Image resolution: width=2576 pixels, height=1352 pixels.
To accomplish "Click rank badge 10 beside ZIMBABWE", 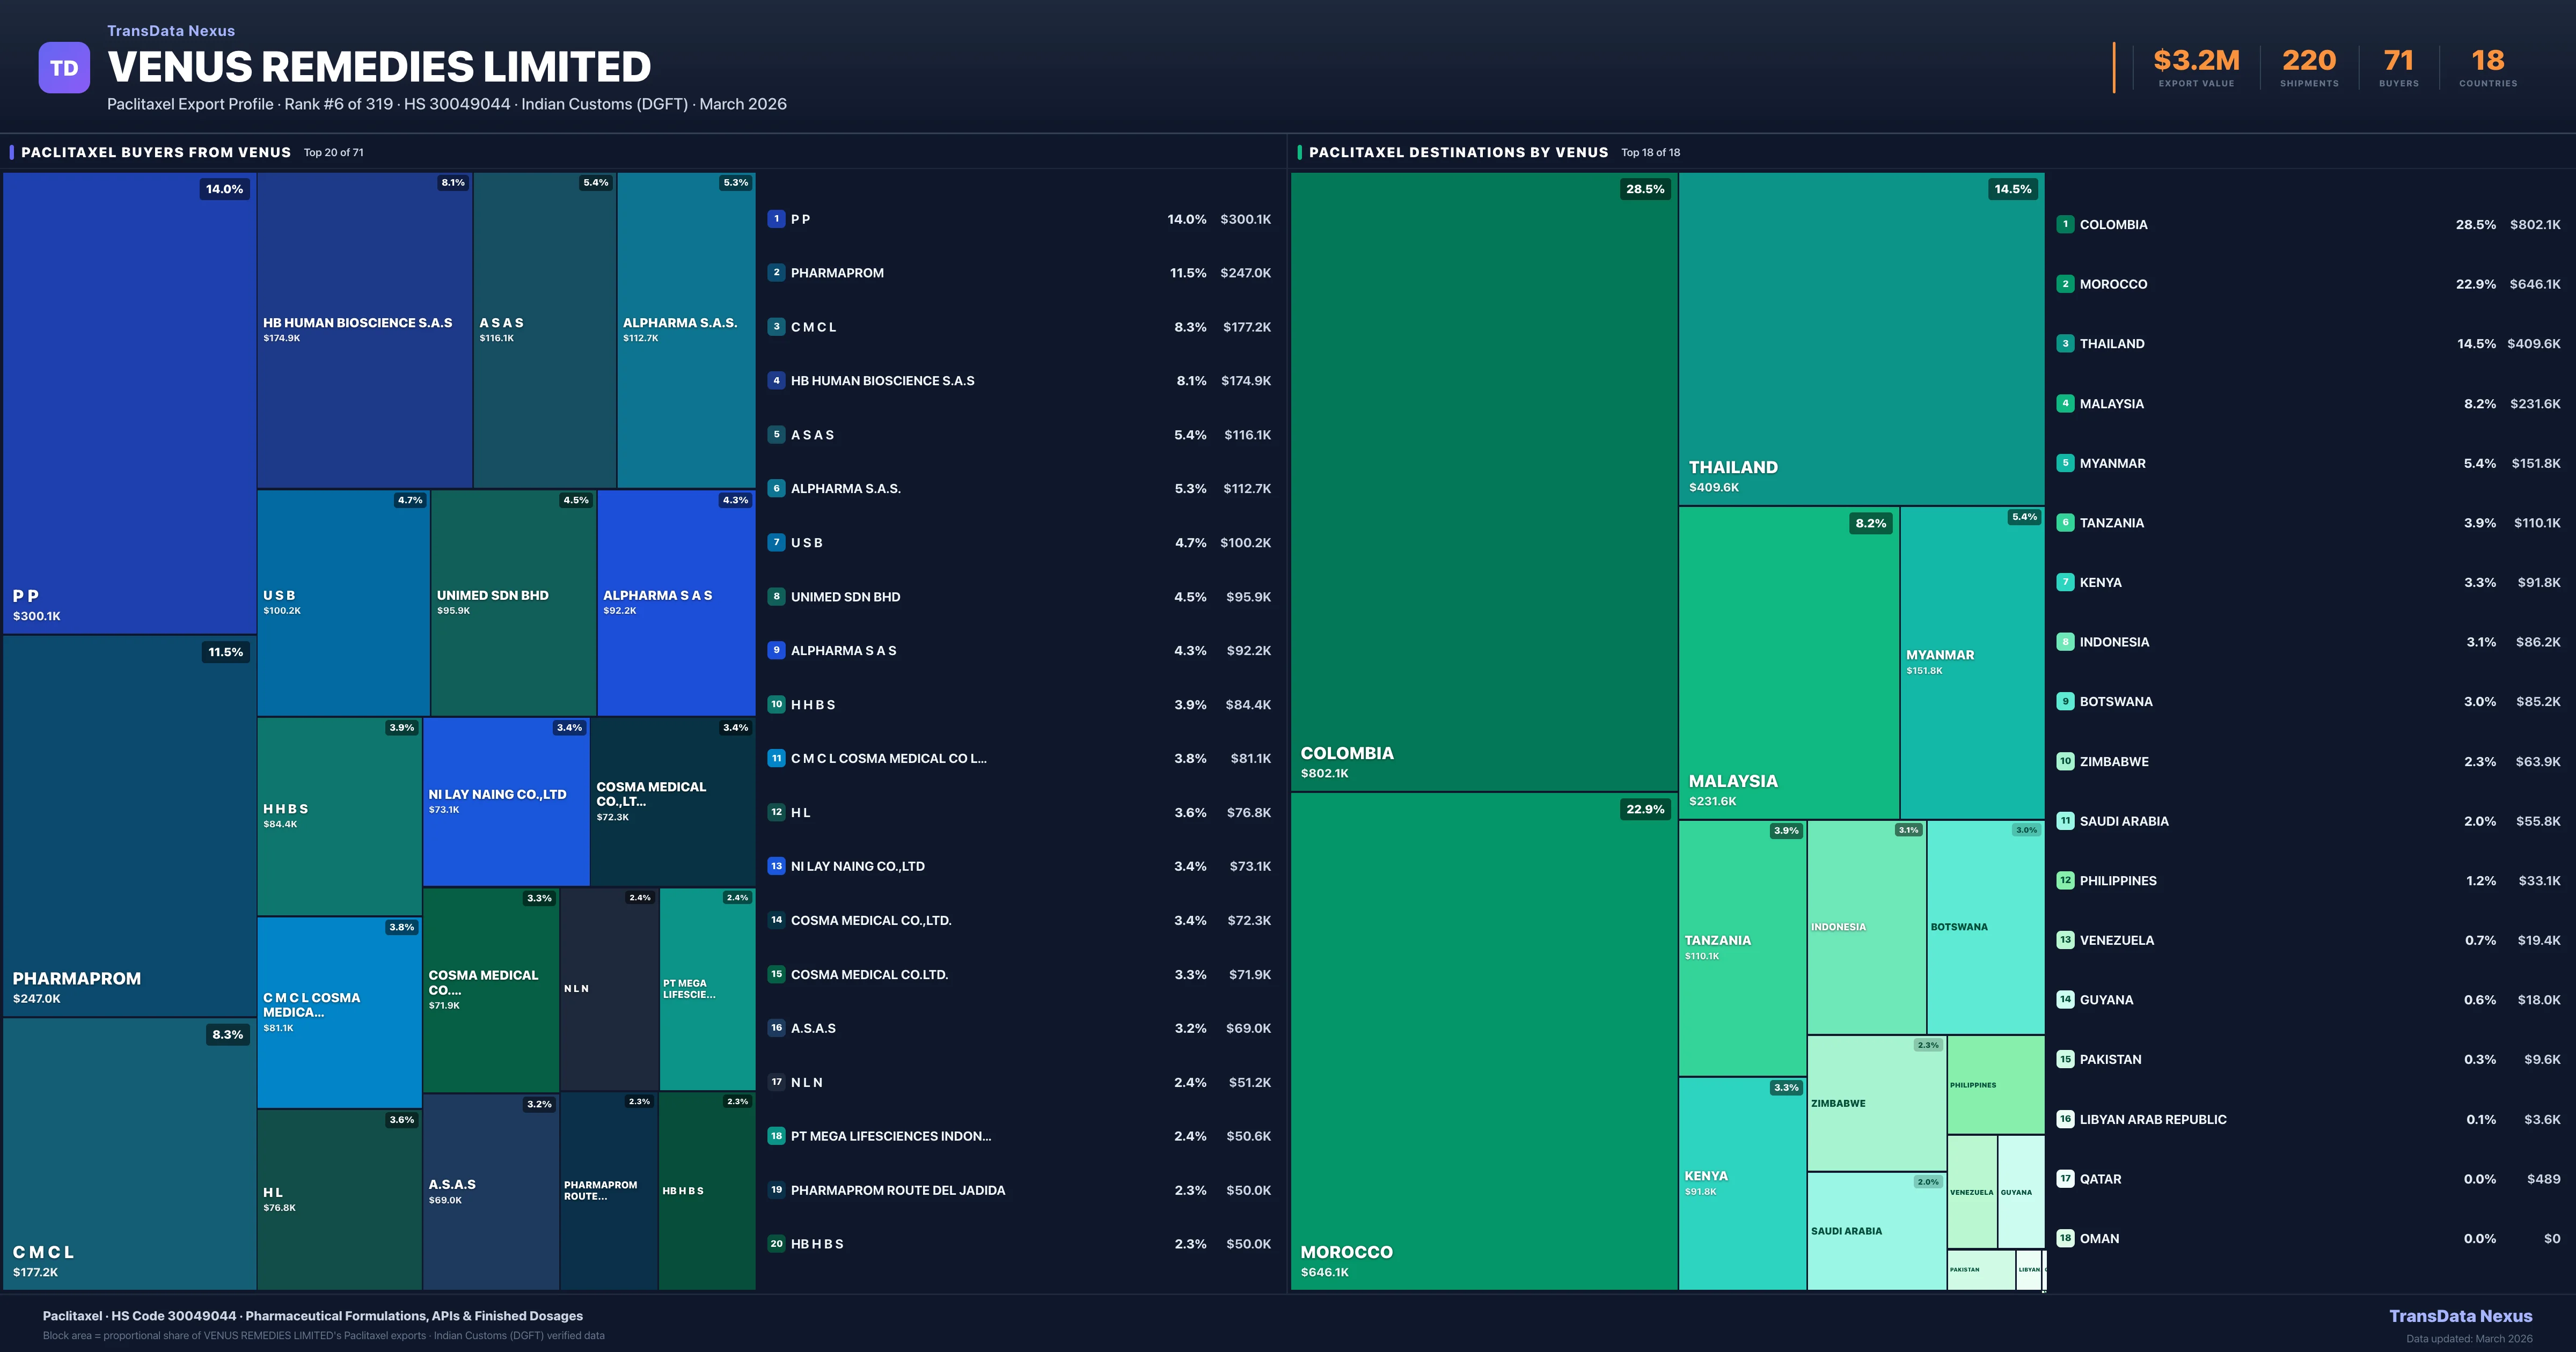I will (x=2065, y=761).
